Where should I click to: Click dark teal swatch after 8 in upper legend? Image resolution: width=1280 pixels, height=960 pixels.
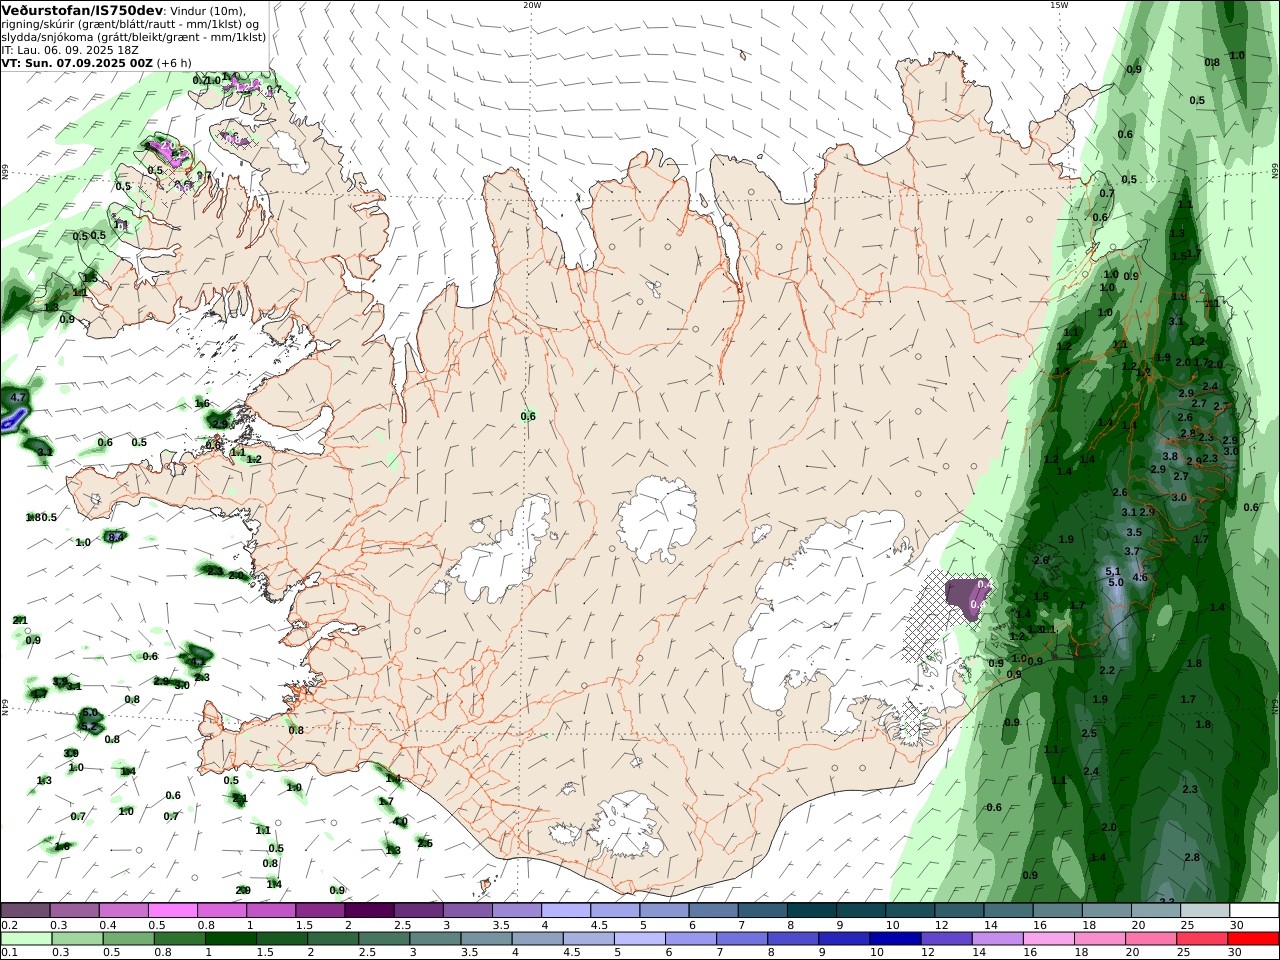(811, 911)
